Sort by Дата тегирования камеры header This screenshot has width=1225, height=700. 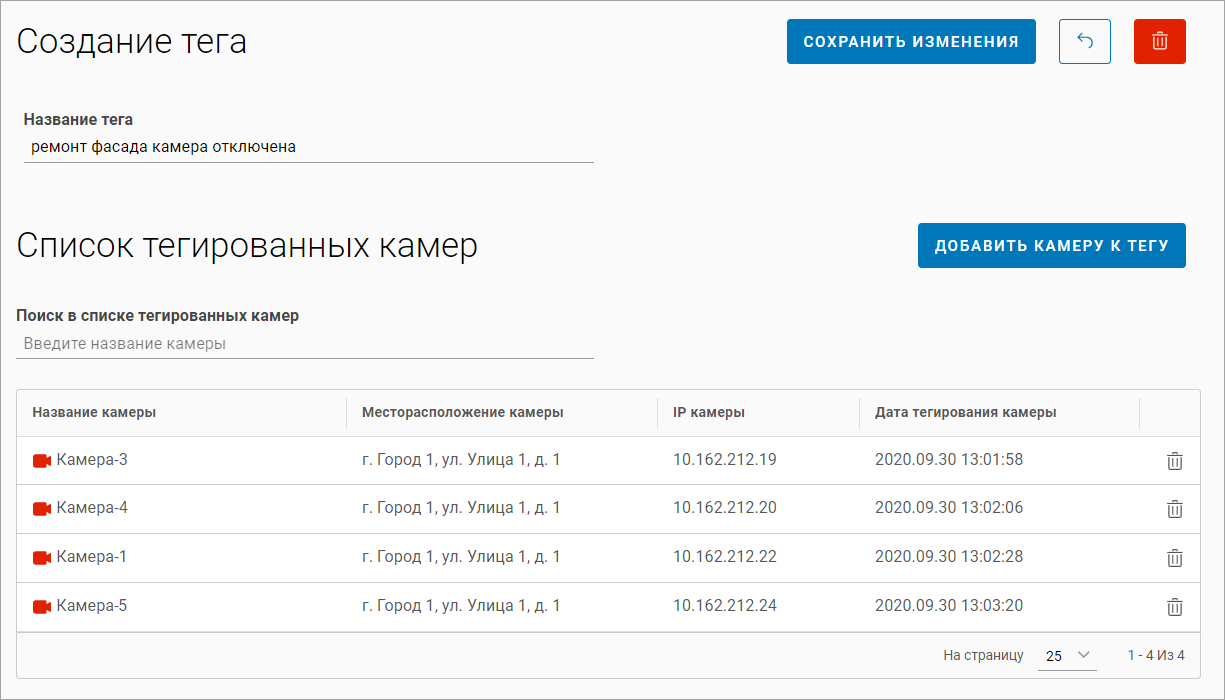click(x=965, y=412)
